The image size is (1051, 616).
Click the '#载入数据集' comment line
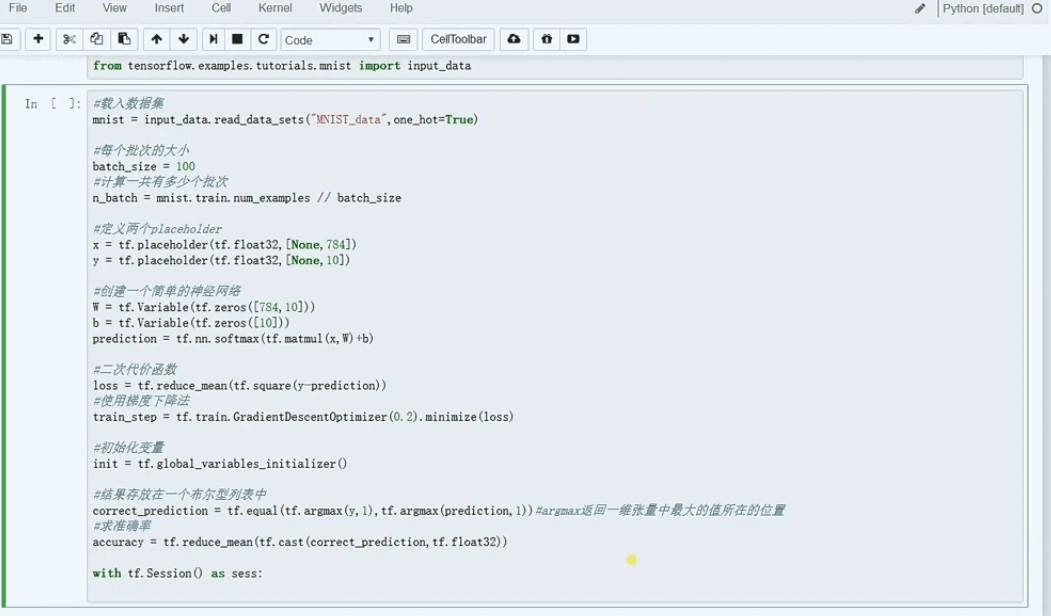tap(129, 103)
